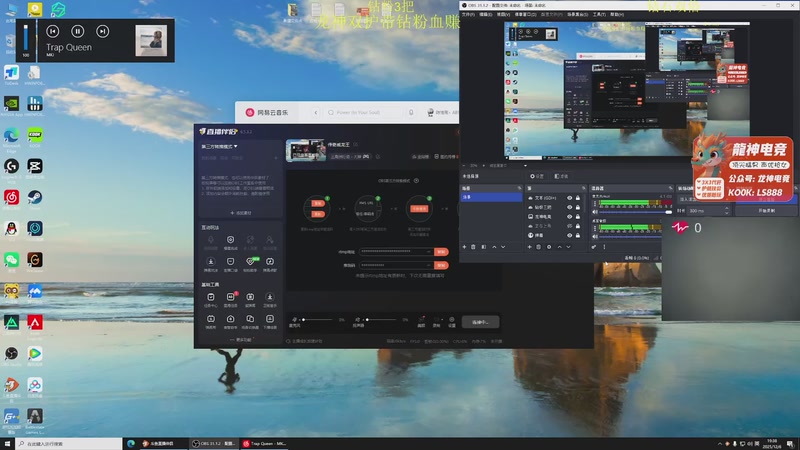Click microphone icon in NetEase Music search
800x450 pixels.
[x=411, y=112]
